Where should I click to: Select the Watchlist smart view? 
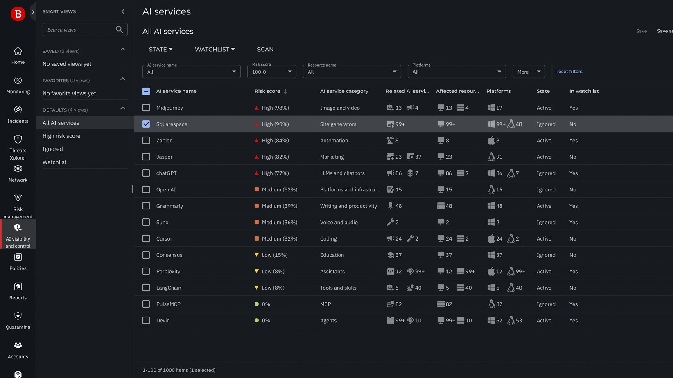(x=54, y=162)
